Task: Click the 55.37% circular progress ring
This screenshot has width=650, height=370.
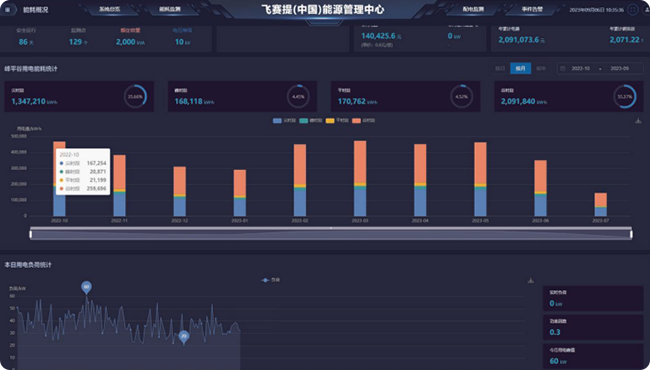Action: click(x=624, y=97)
